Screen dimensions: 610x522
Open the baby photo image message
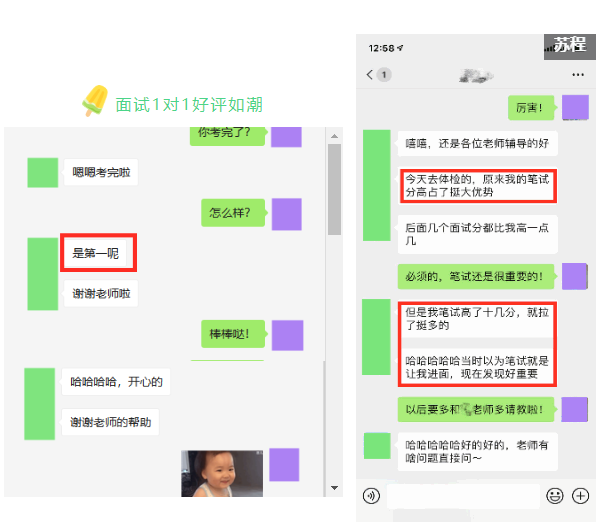(x=222, y=473)
